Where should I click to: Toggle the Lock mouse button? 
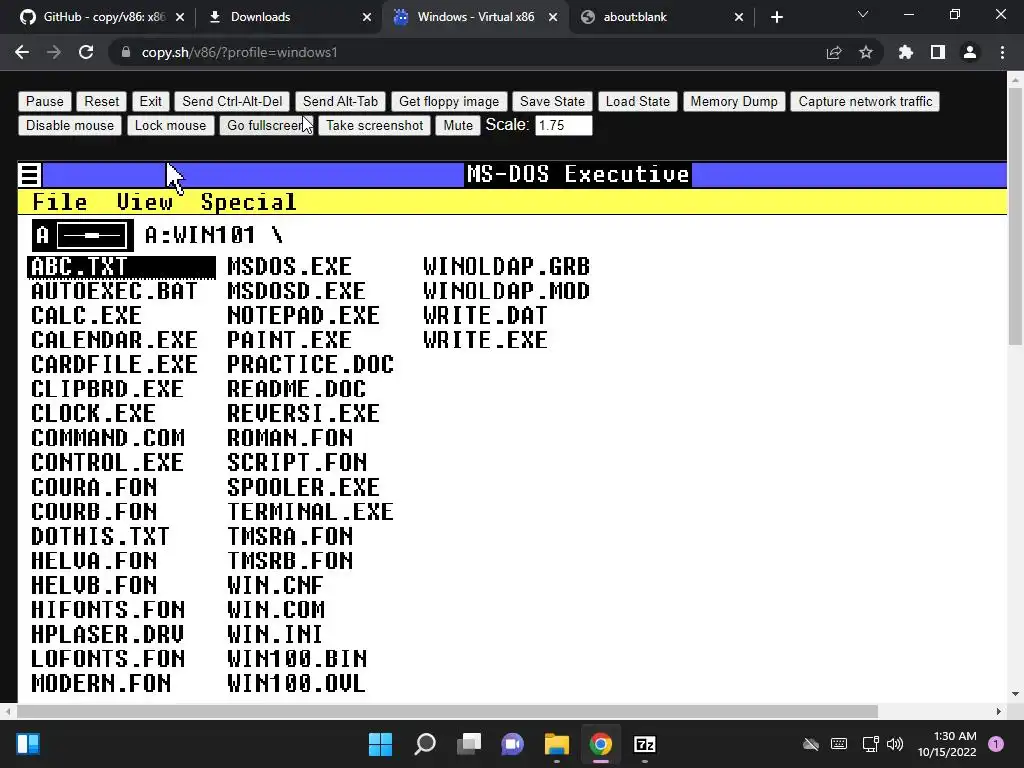tap(170, 125)
